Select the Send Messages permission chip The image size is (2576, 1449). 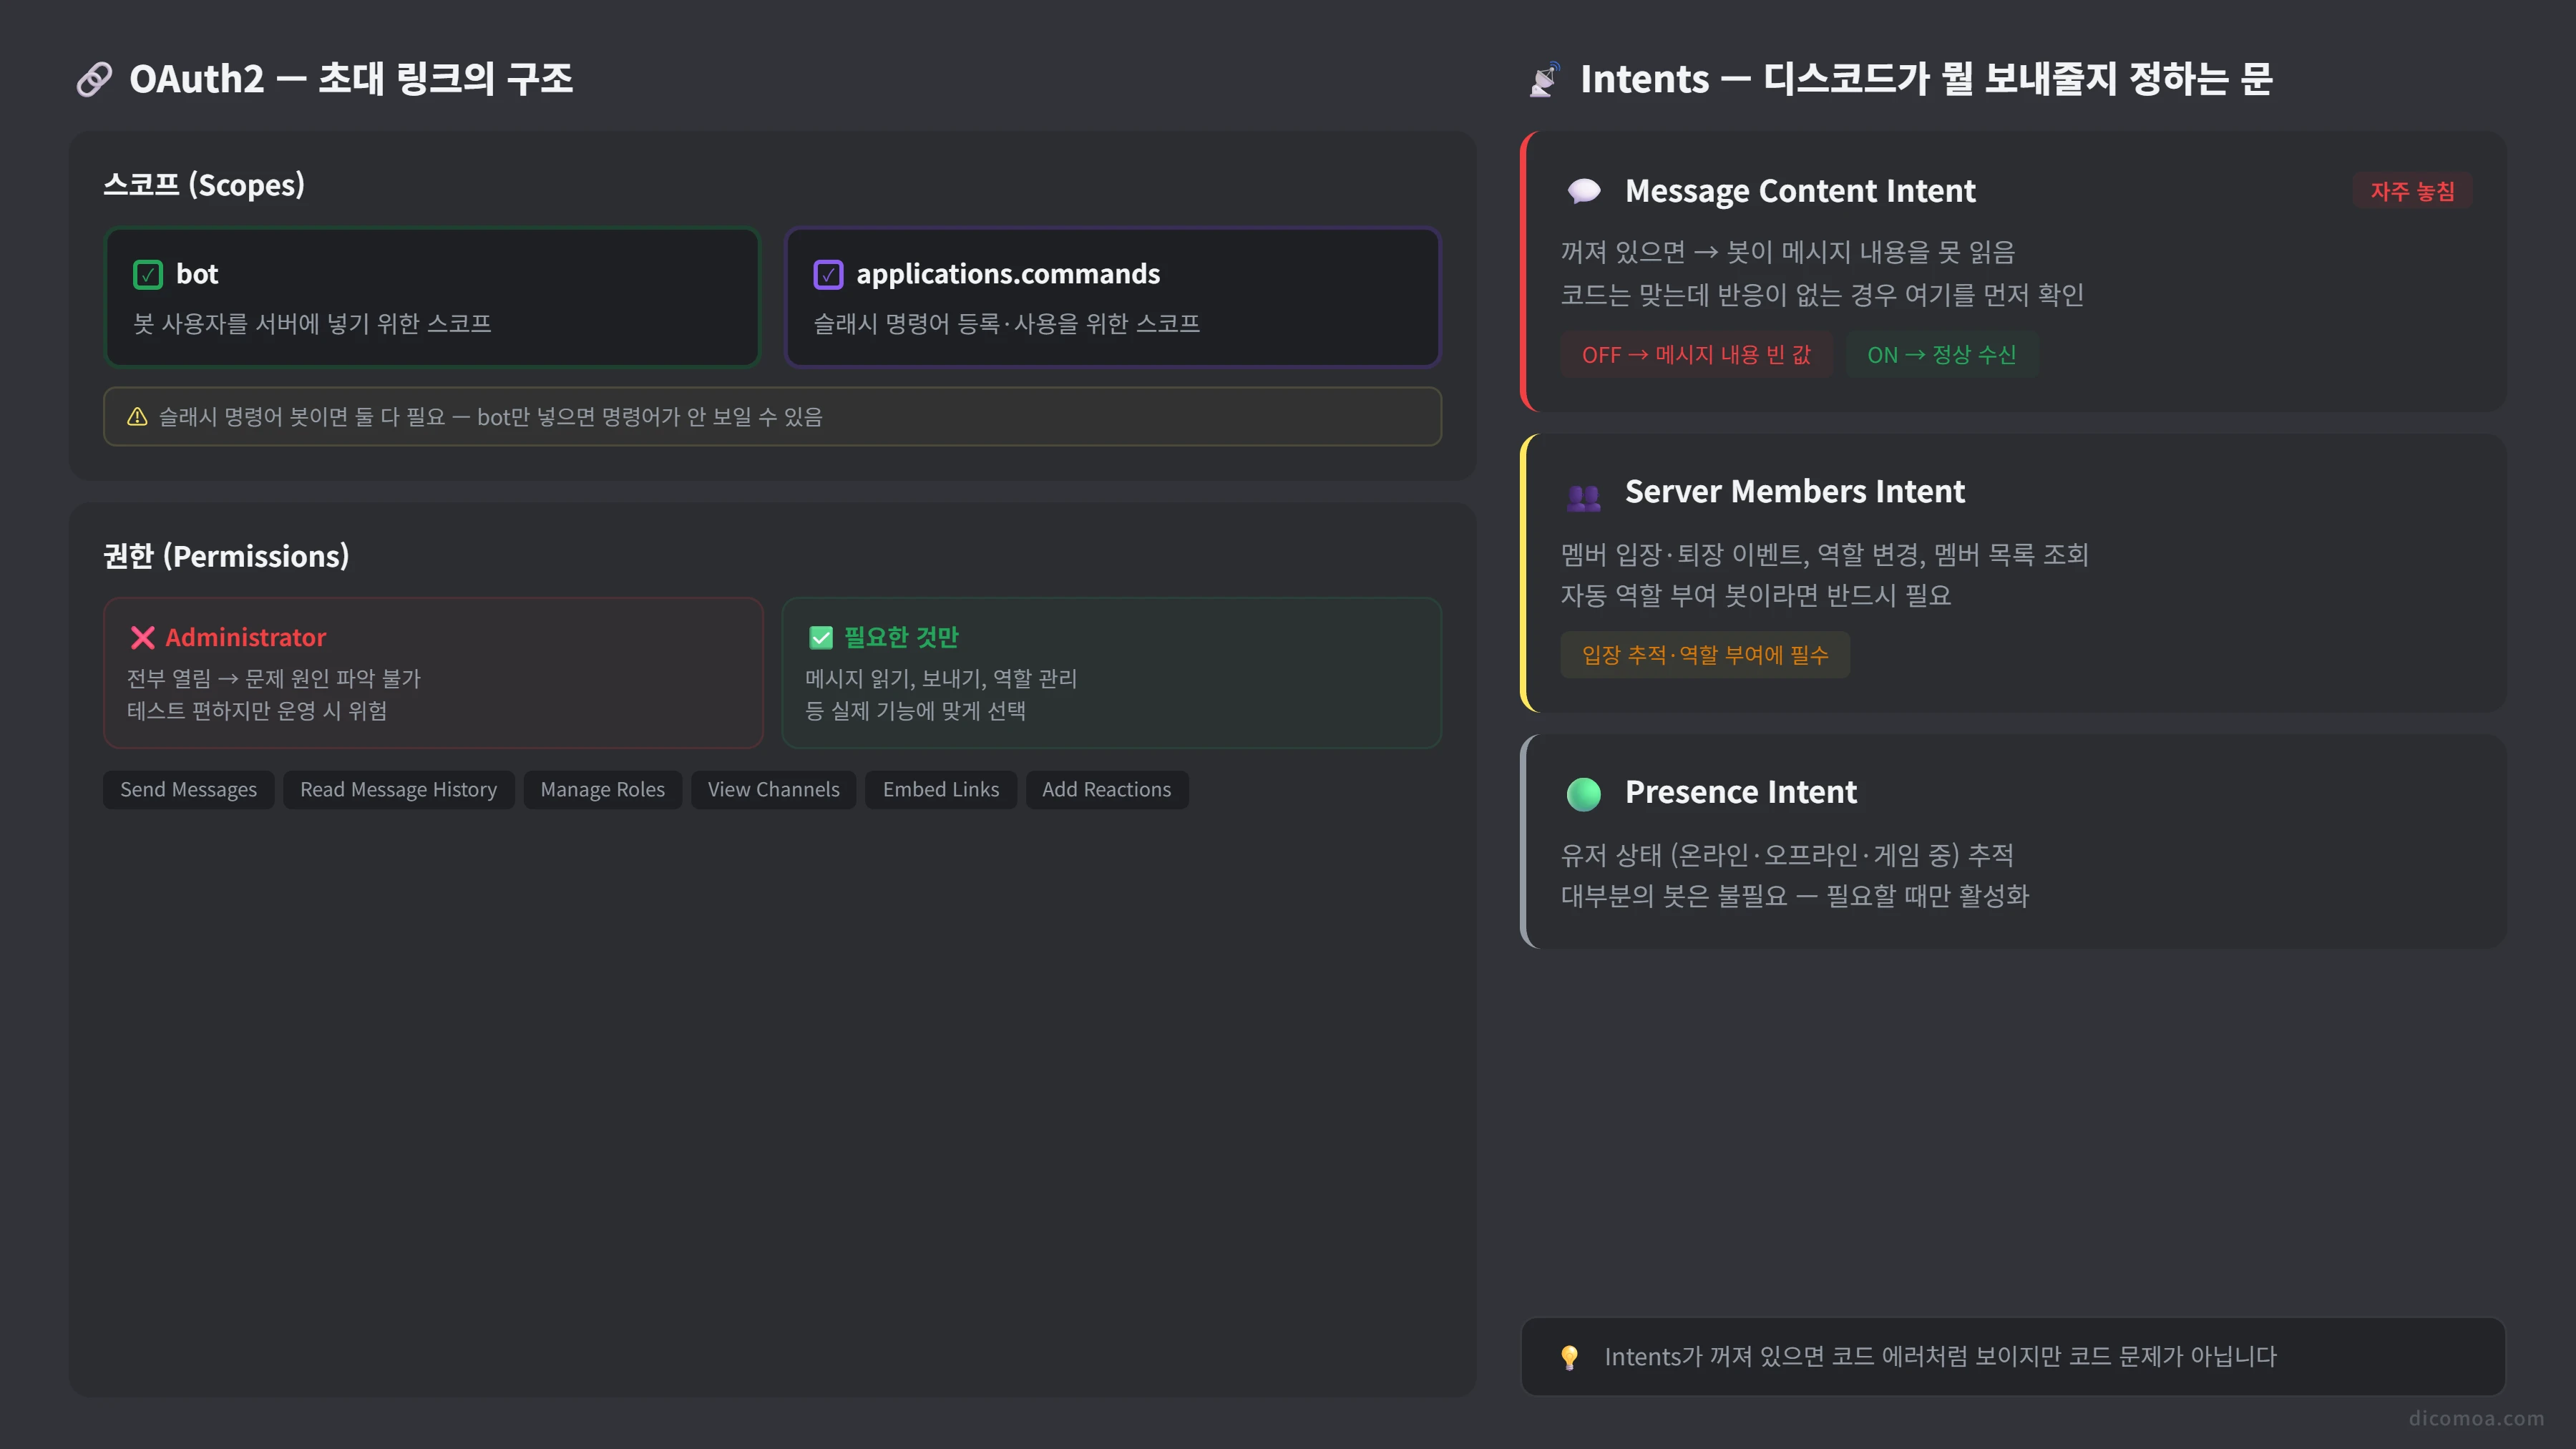188,790
